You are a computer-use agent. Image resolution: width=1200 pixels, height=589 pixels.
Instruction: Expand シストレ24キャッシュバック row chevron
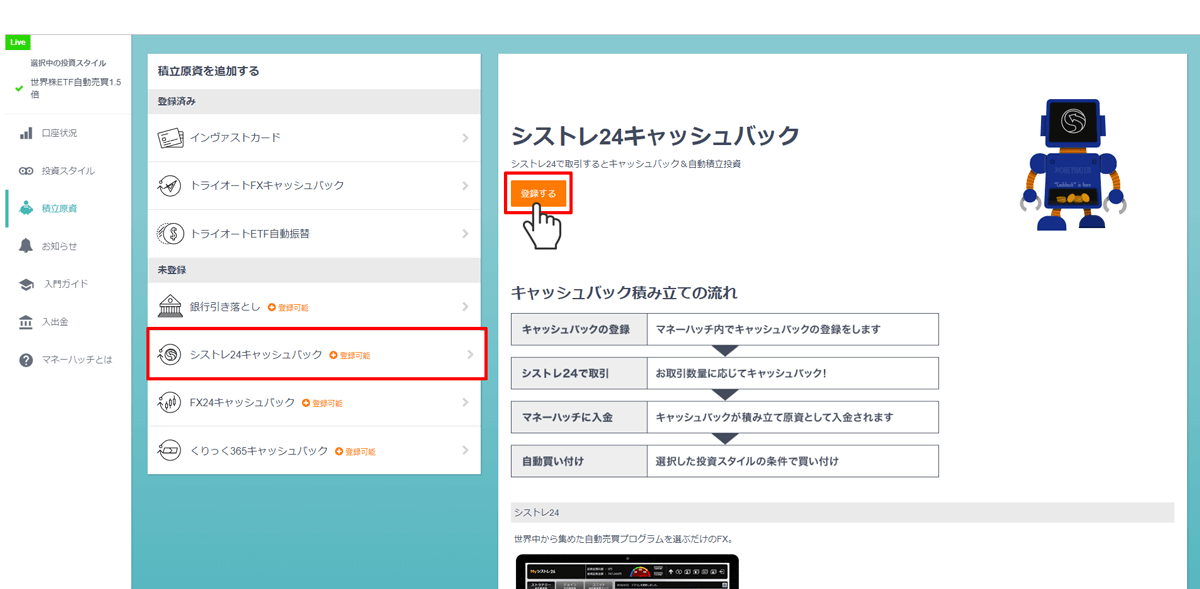pos(470,355)
